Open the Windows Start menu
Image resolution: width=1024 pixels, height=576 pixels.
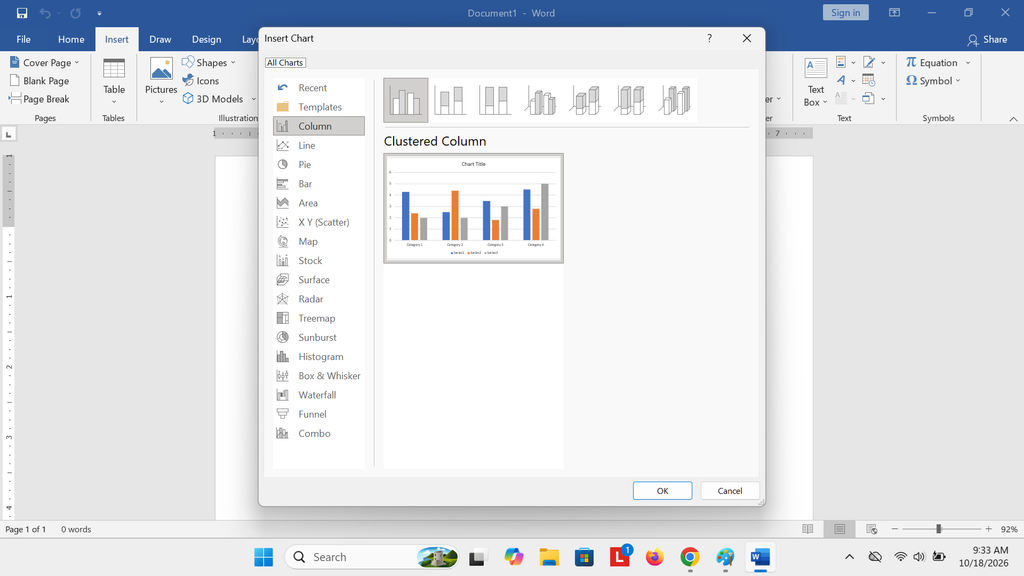pyautogui.click(x=264, y=557)
